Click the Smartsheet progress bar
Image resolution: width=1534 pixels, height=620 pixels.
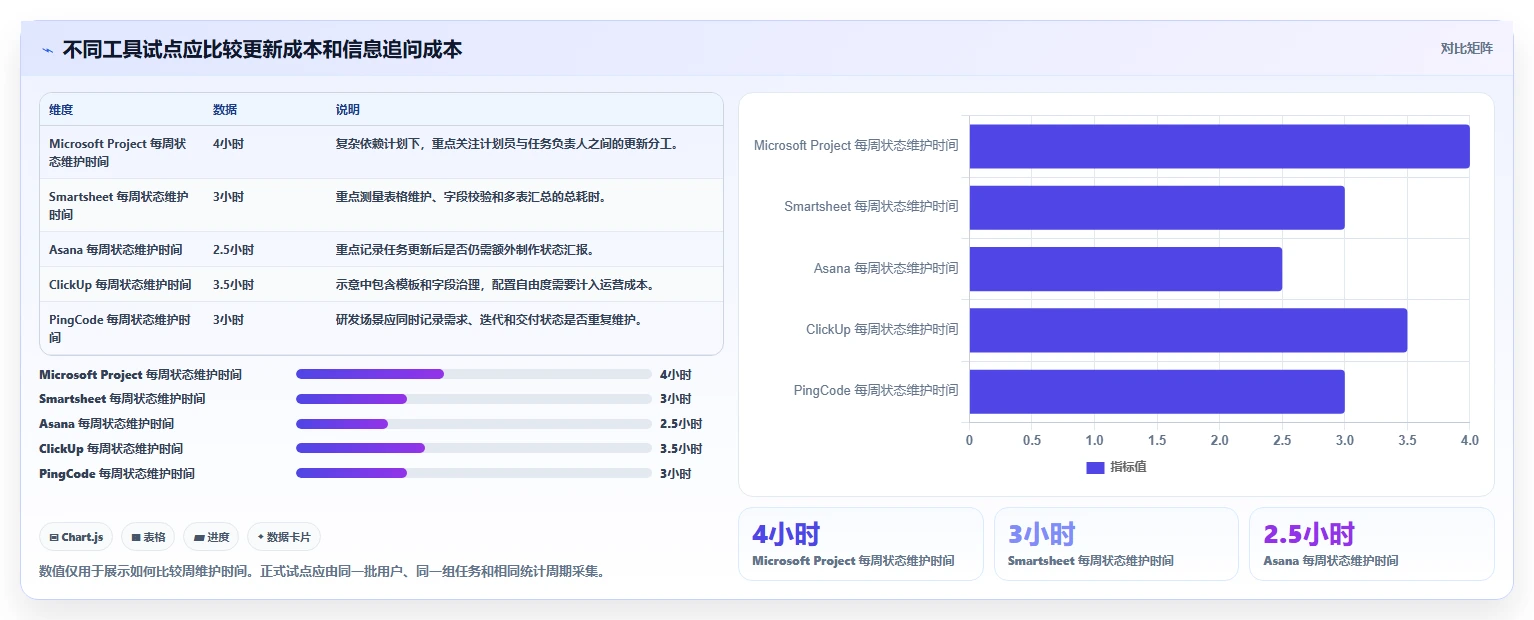[474, 399]
